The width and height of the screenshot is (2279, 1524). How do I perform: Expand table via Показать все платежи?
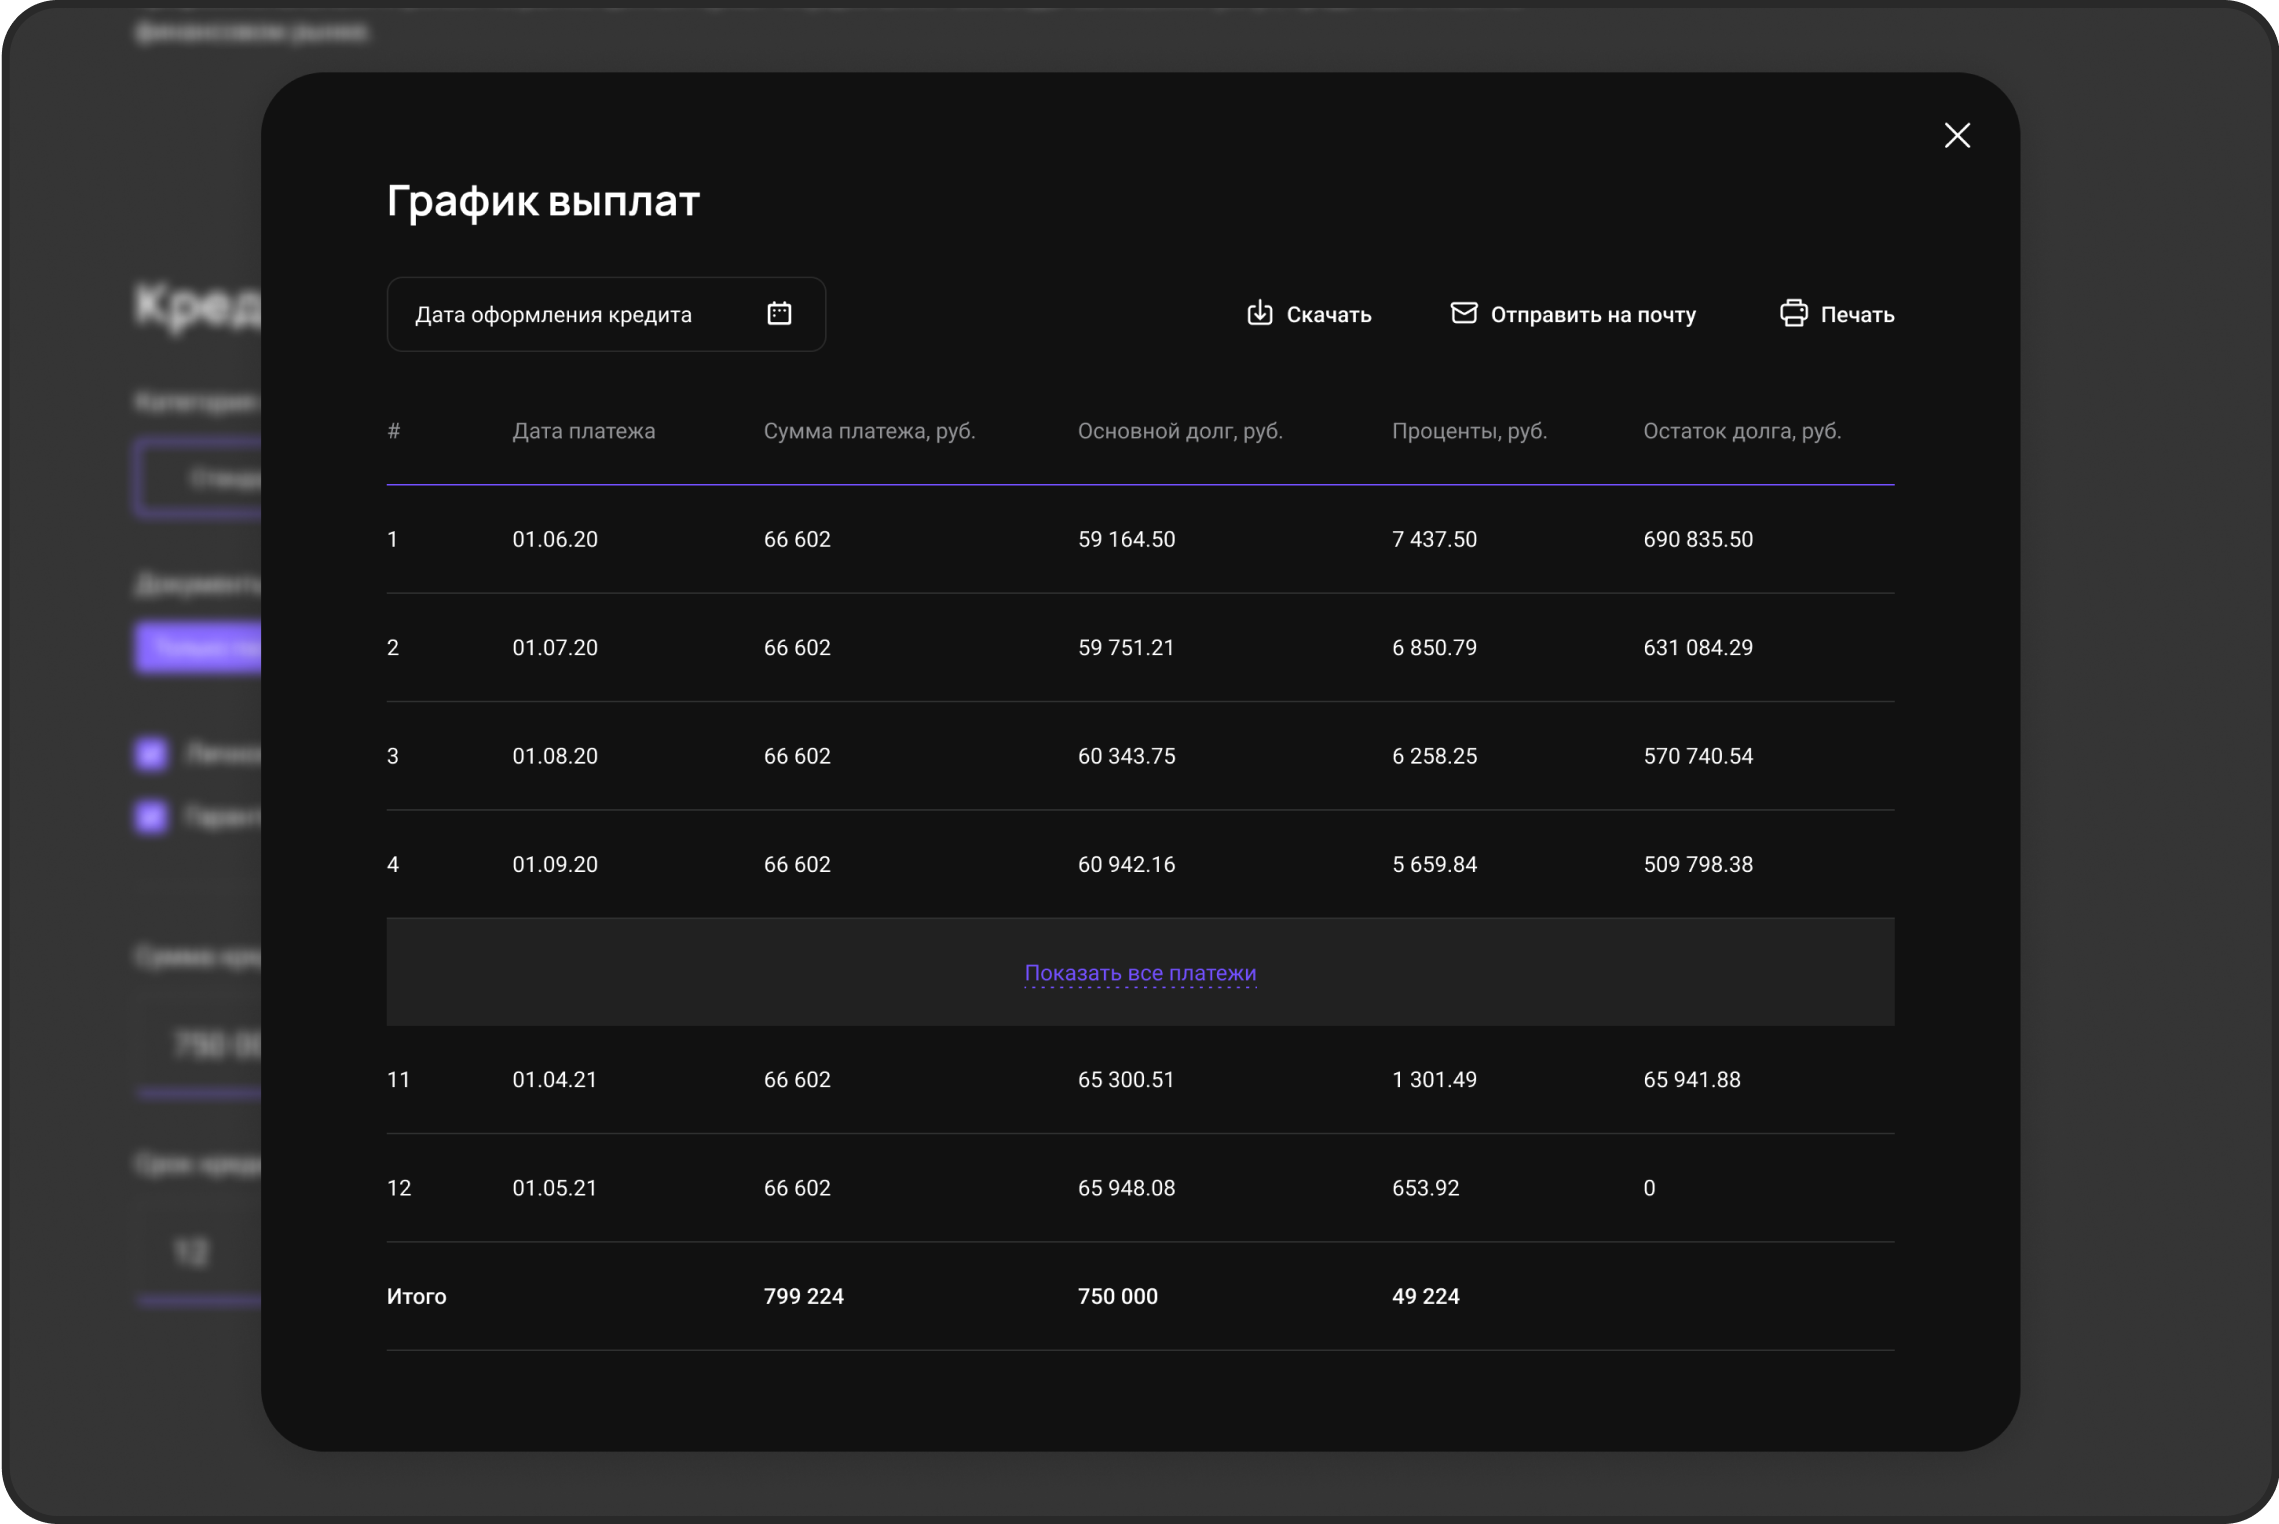click(1139, 973)
